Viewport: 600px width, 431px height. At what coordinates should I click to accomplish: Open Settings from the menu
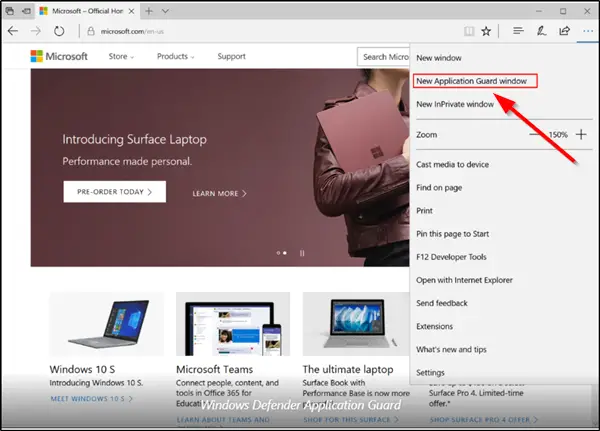[x=430, y=372]
